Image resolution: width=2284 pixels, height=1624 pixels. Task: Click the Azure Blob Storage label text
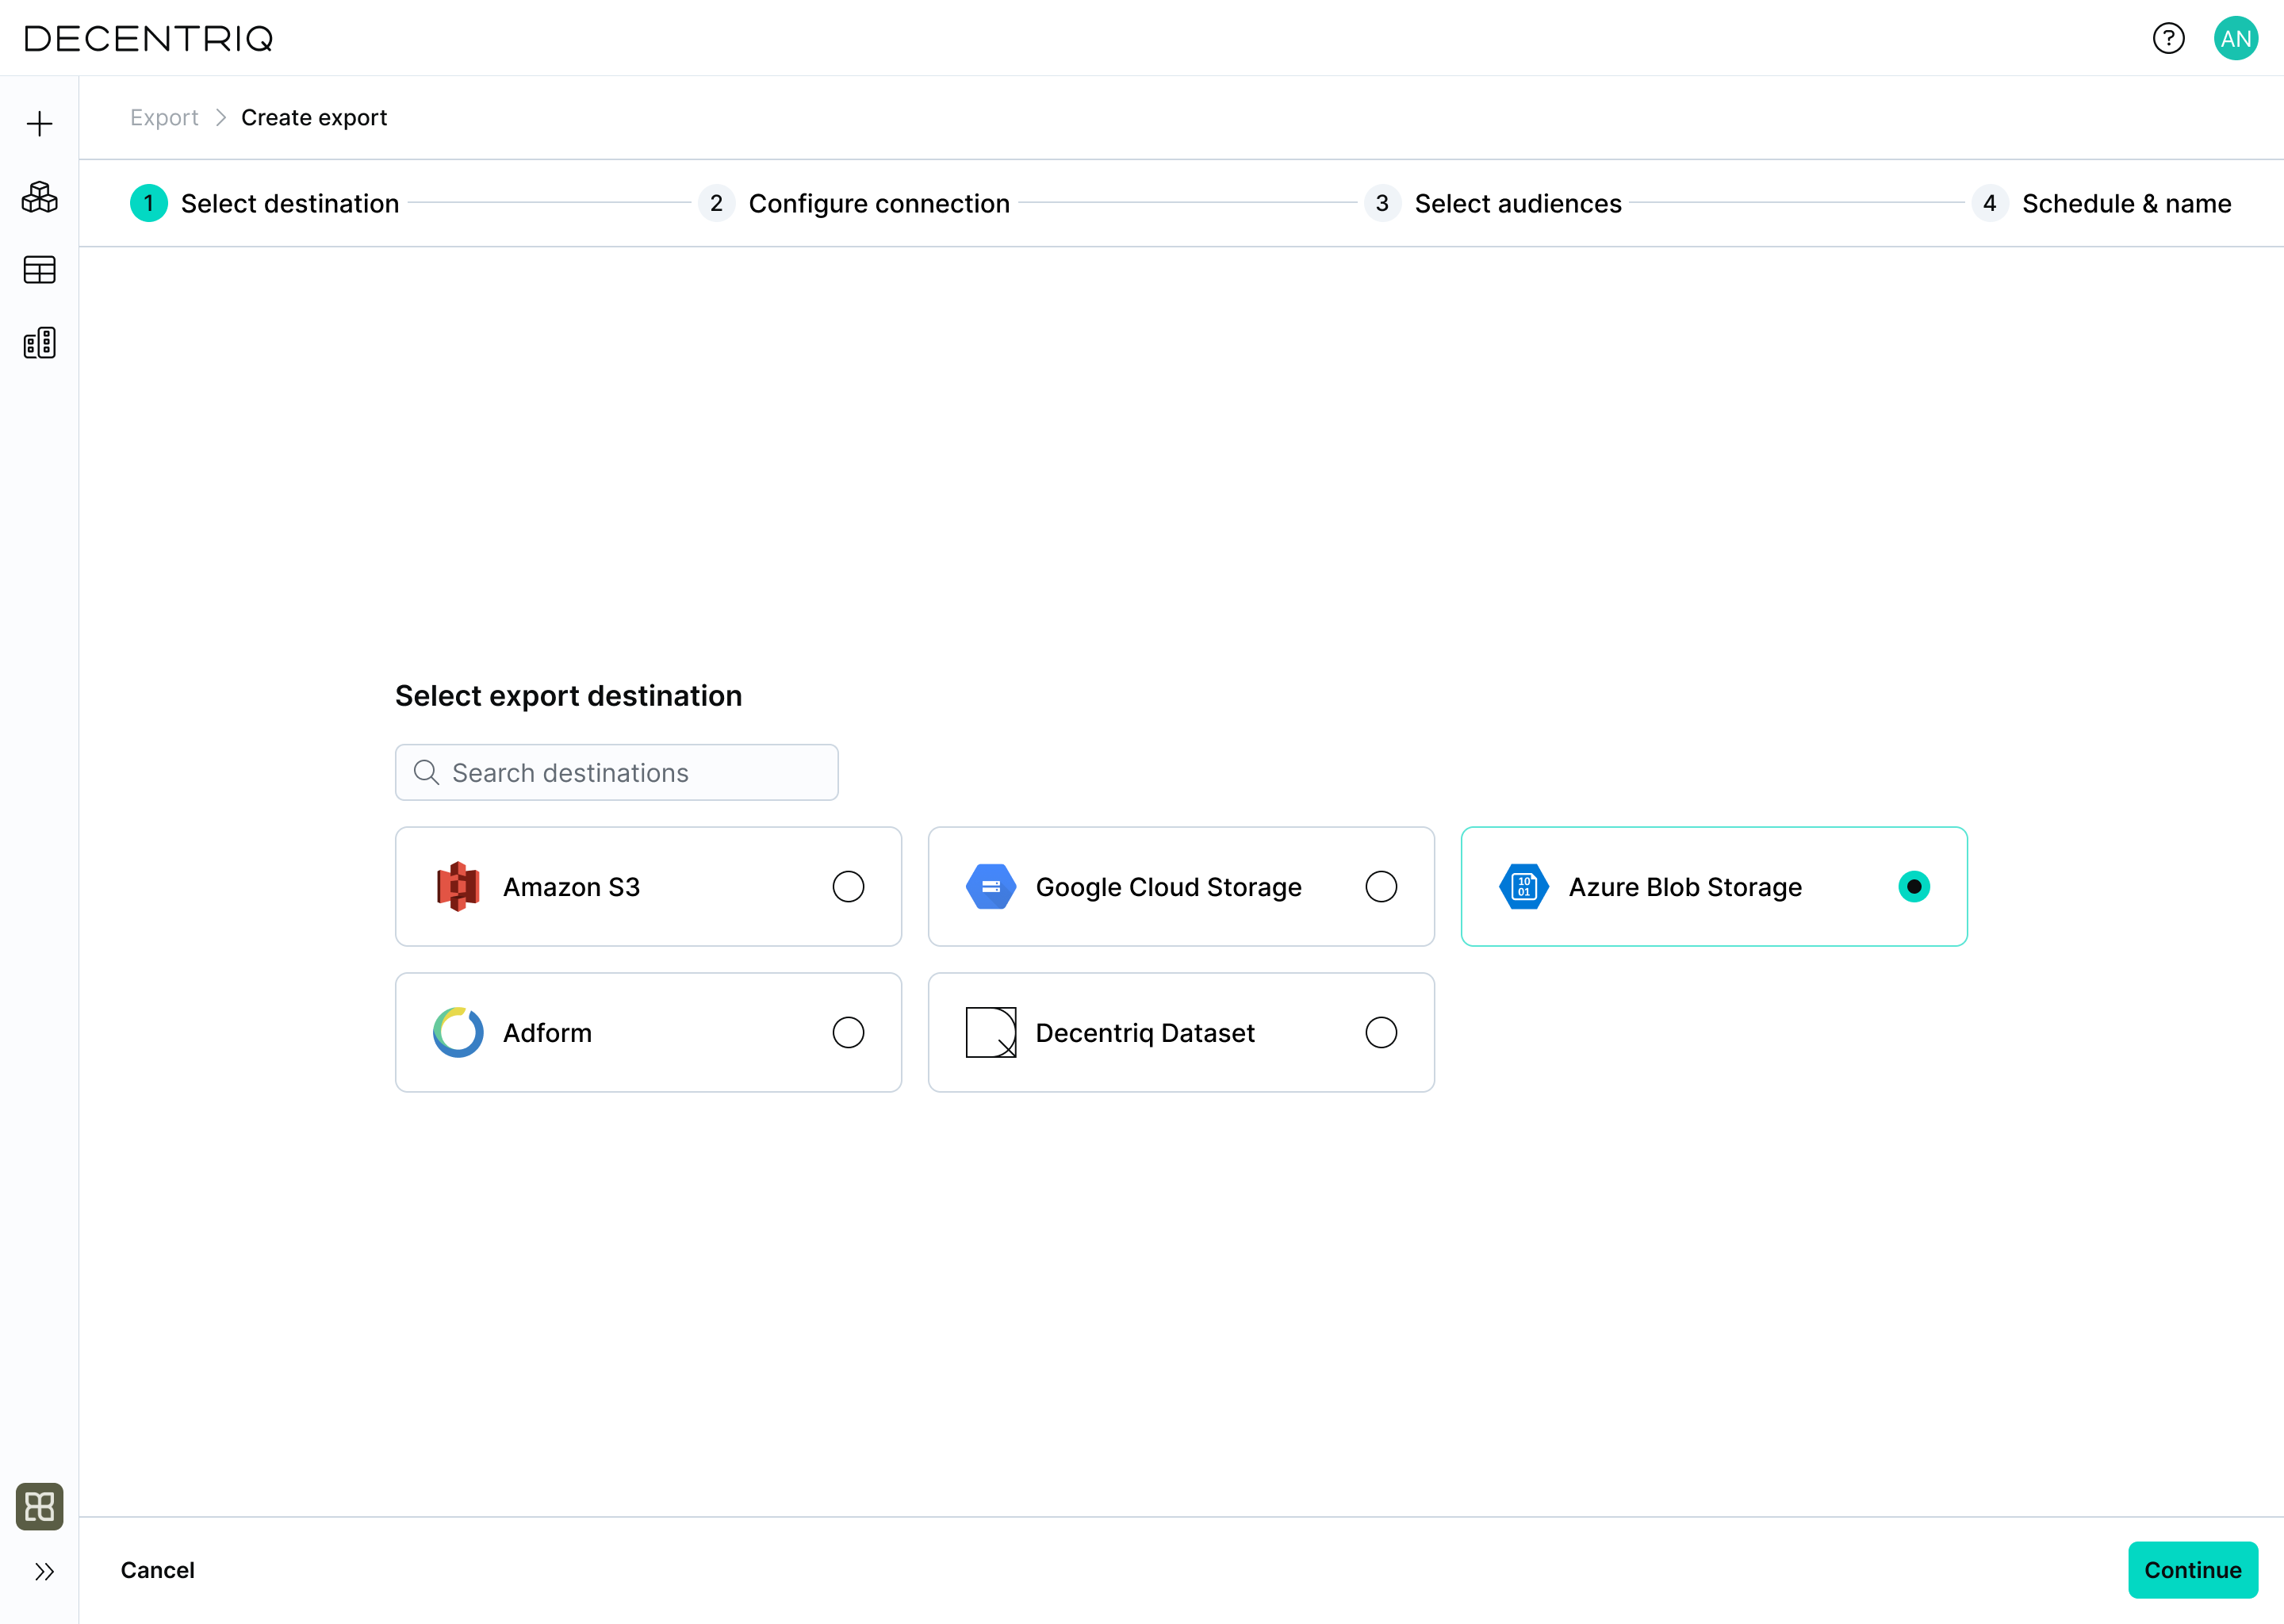tap(1685, 887)
